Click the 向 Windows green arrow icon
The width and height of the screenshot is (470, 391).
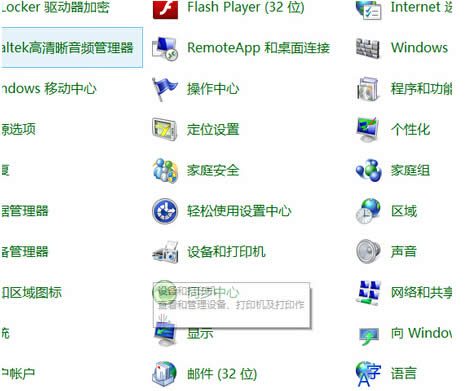tap(368, 335)
